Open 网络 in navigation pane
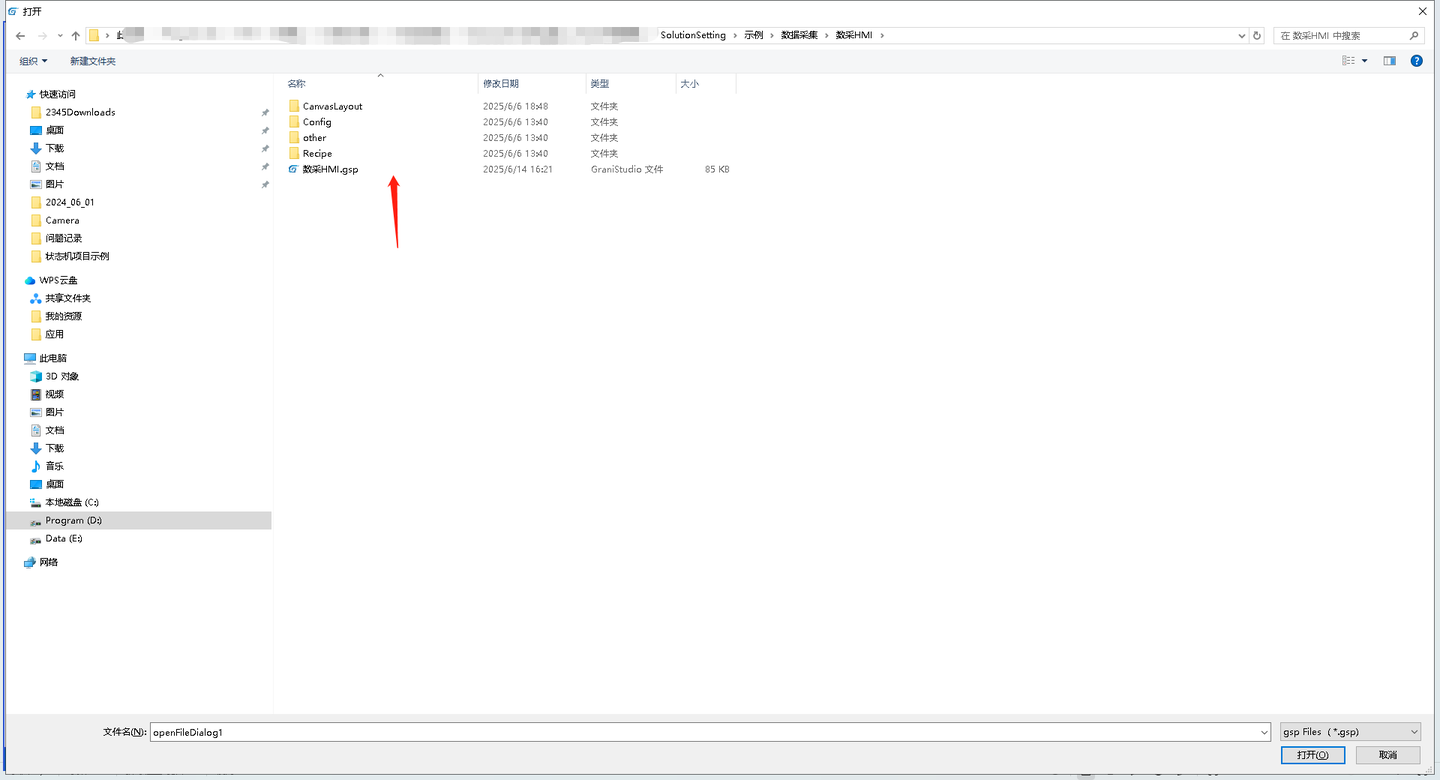 (x=48, y=562)
